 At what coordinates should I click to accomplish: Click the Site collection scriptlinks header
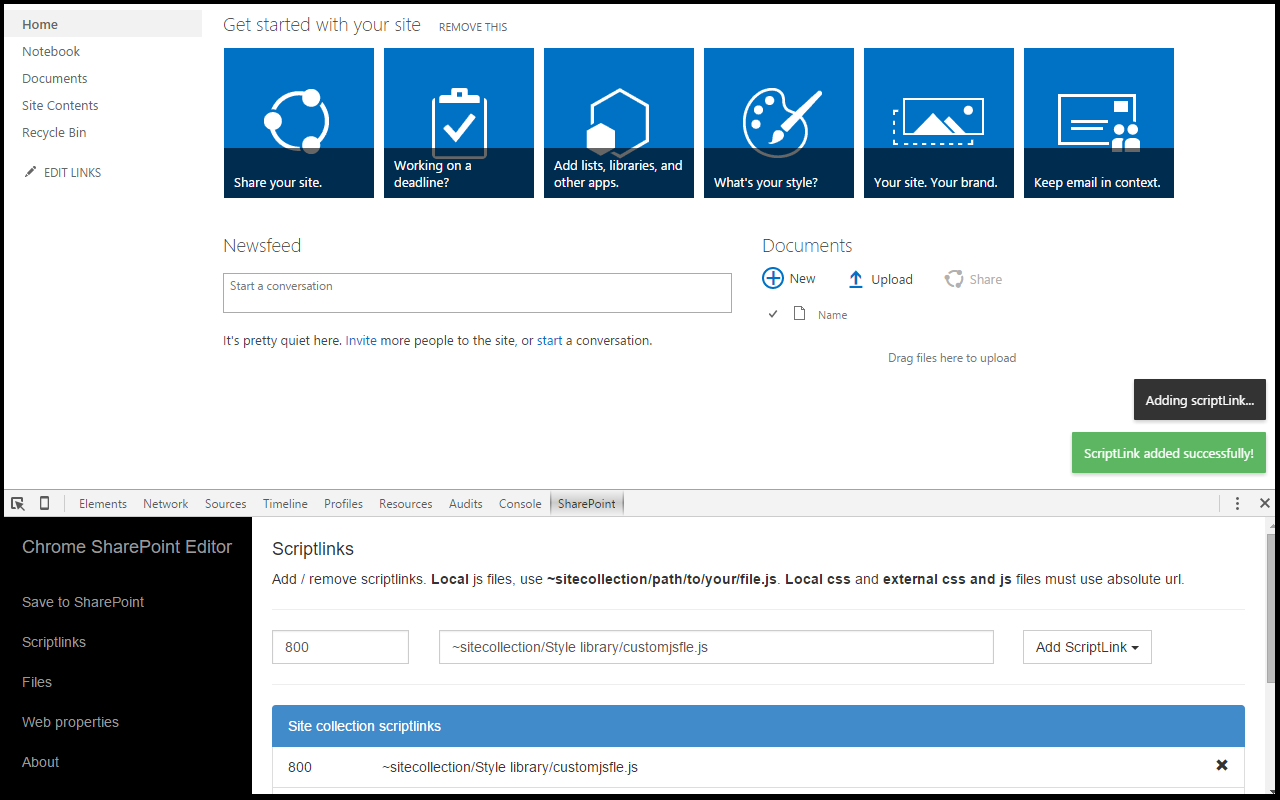[758, 726]
